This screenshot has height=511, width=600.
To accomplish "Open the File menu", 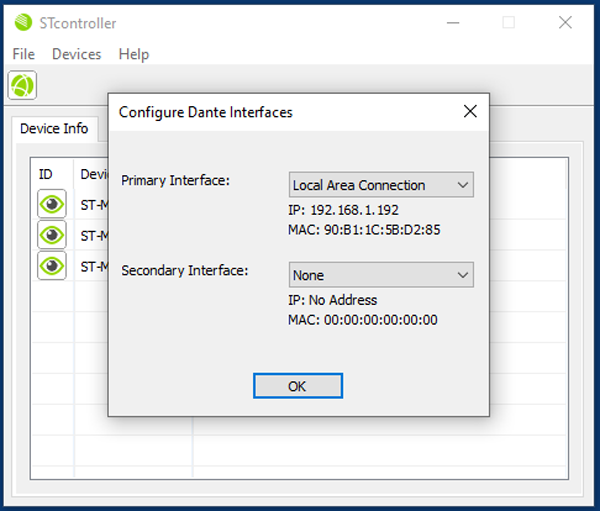I will click(x=23, y=54).
